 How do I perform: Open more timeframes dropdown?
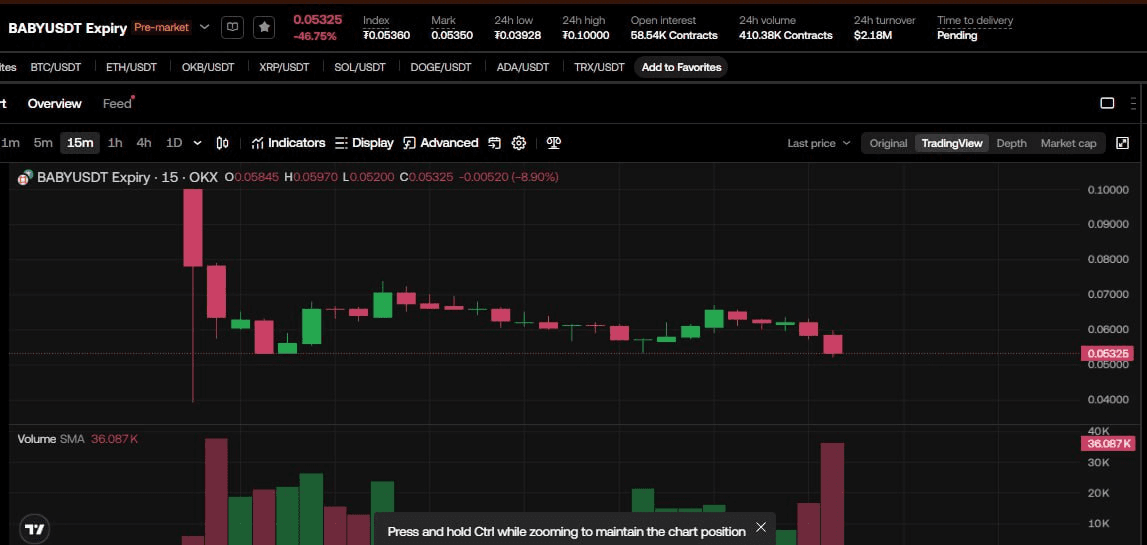(198, 143)
